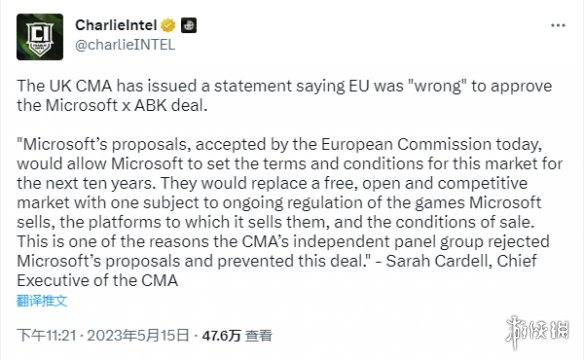Image resolution: width=584 pixels, height=360 pixels.
Task: Click the 查看 views label
Action: pos(258,336)
